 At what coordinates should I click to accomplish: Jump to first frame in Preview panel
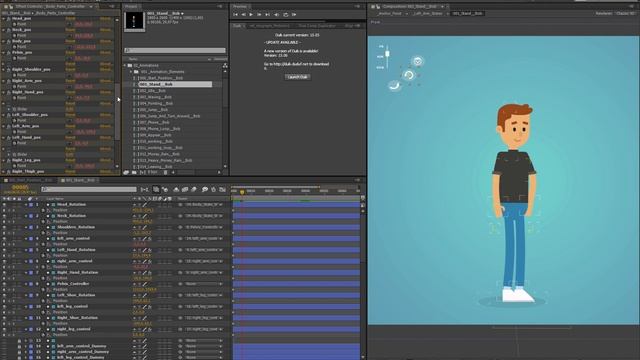click(x=235, y=14)
